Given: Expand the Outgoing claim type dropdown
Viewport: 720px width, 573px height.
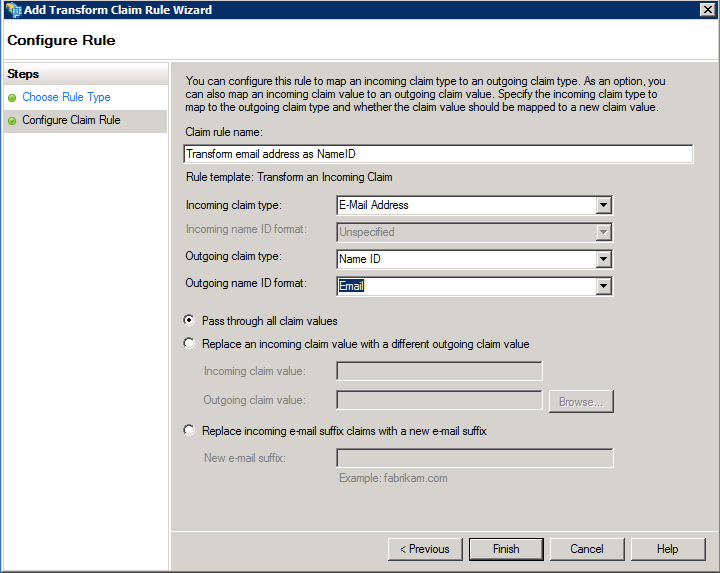Looking at the screenshot, I should pos(602,259).
